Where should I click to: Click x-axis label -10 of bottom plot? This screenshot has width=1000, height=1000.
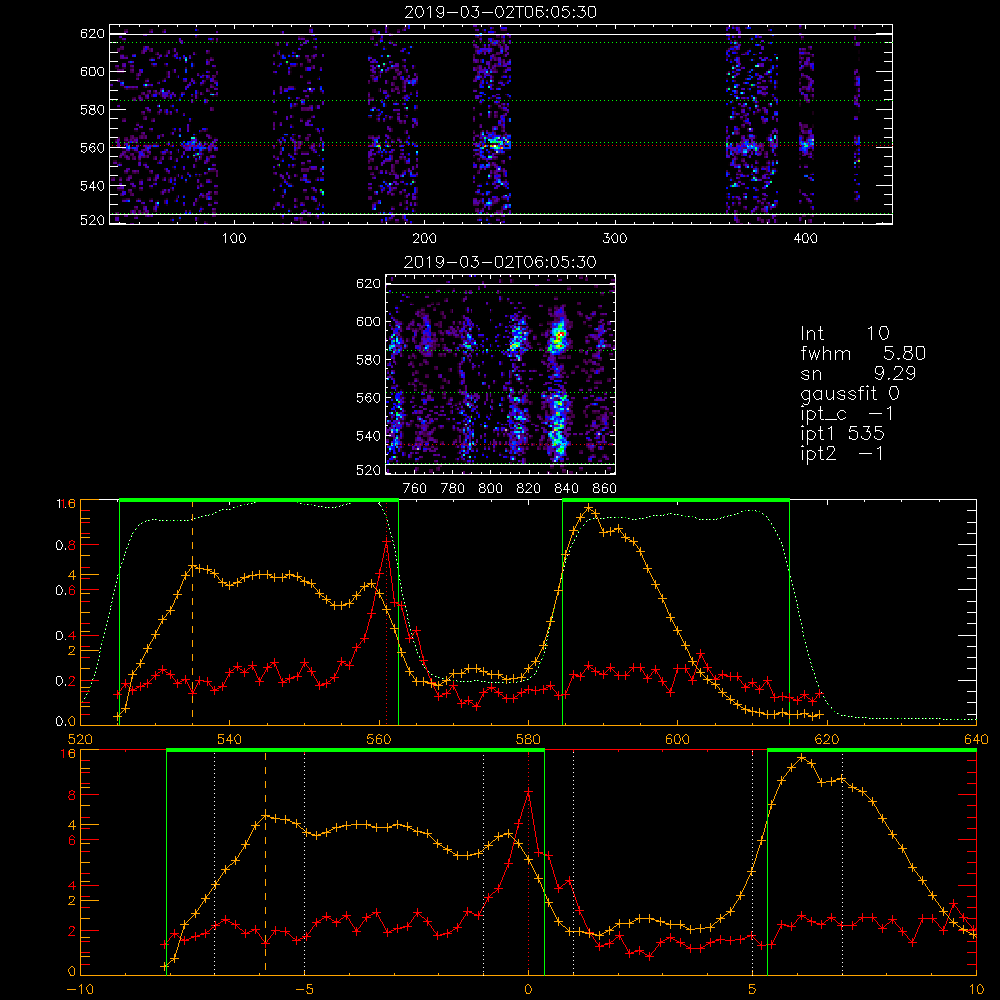click(x=80, y=990)
